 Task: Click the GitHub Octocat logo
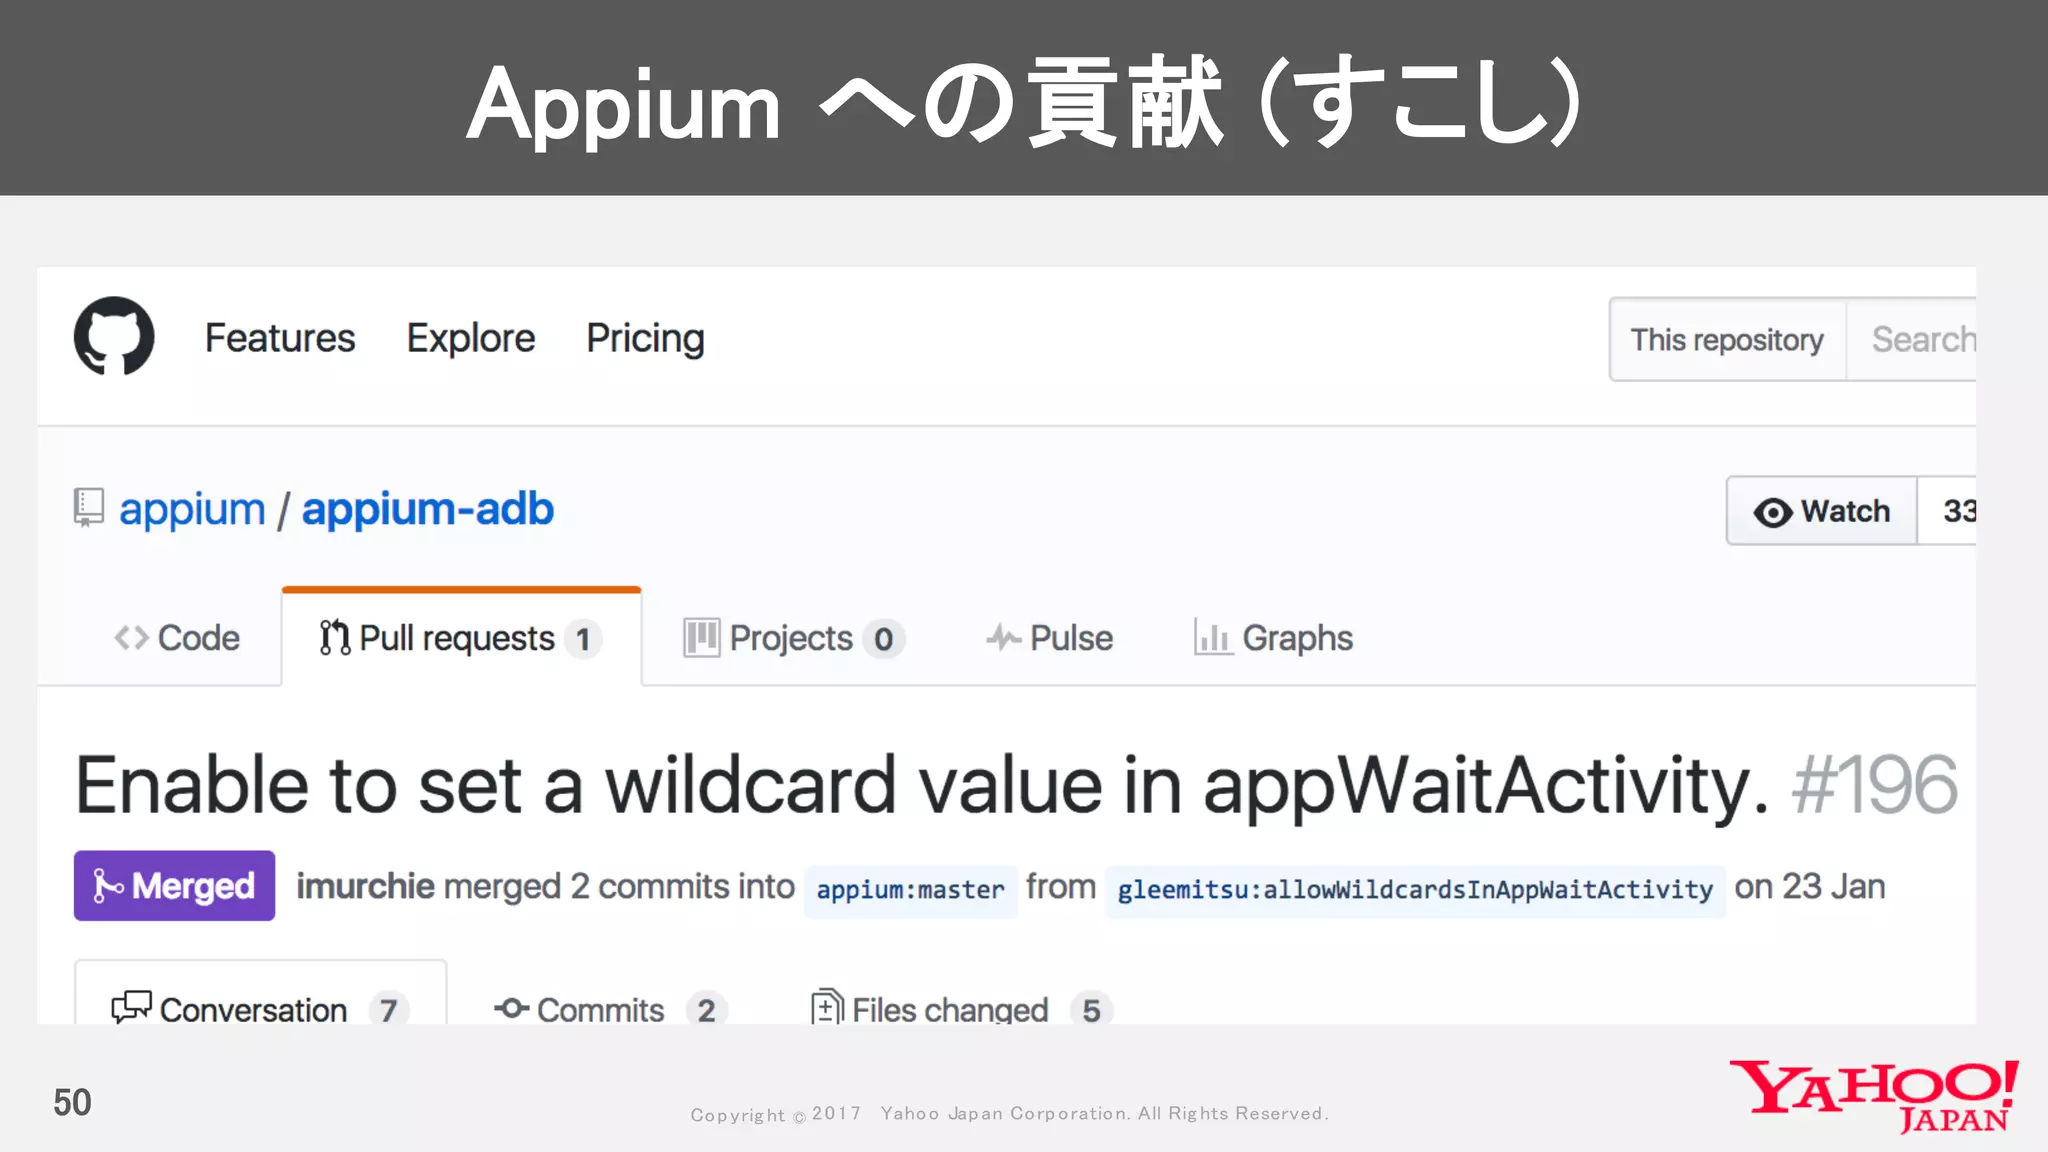pyautogui.click(x=114, y=336)
